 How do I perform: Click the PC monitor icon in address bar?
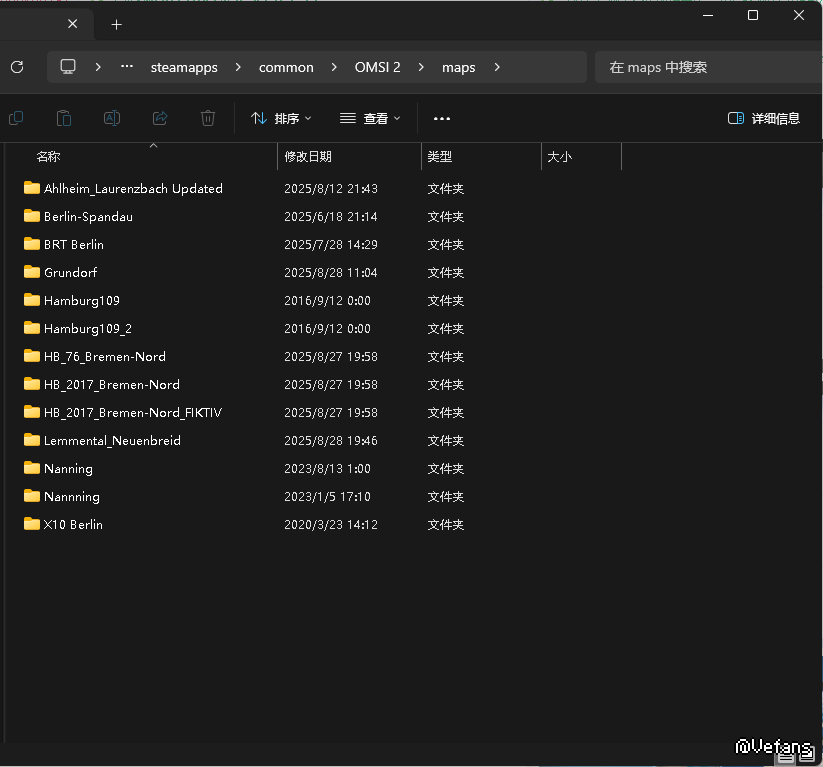68,67
